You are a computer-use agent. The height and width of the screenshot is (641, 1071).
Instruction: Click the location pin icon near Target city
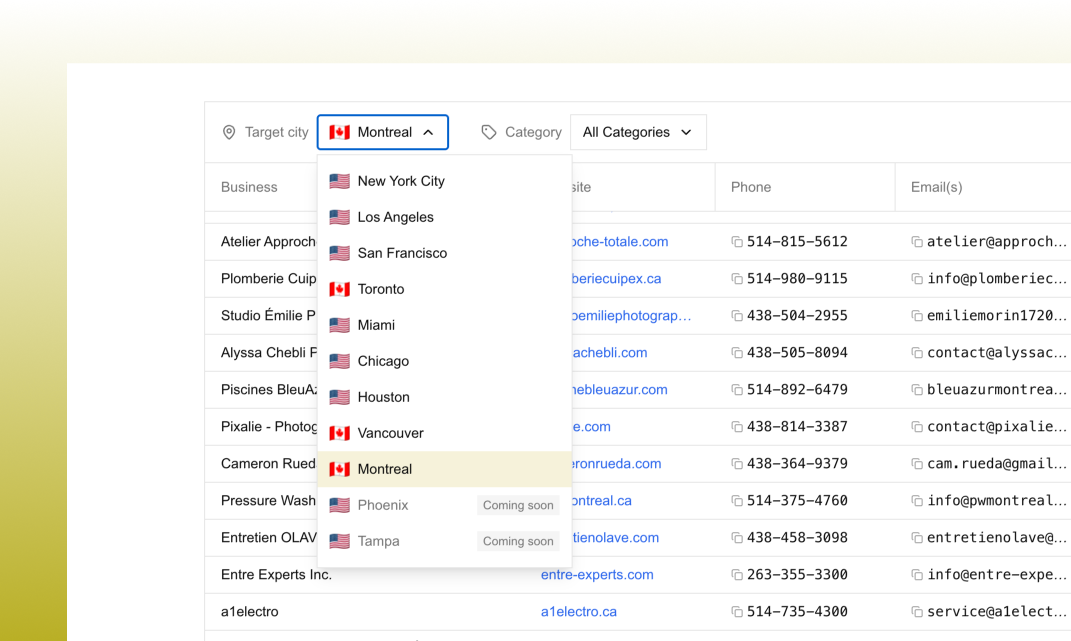229,131
